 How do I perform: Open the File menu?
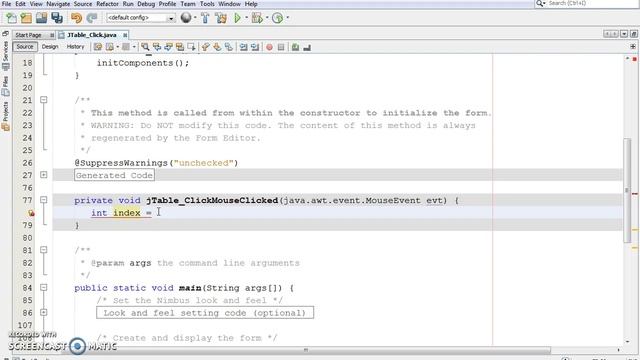click(6, 4)
